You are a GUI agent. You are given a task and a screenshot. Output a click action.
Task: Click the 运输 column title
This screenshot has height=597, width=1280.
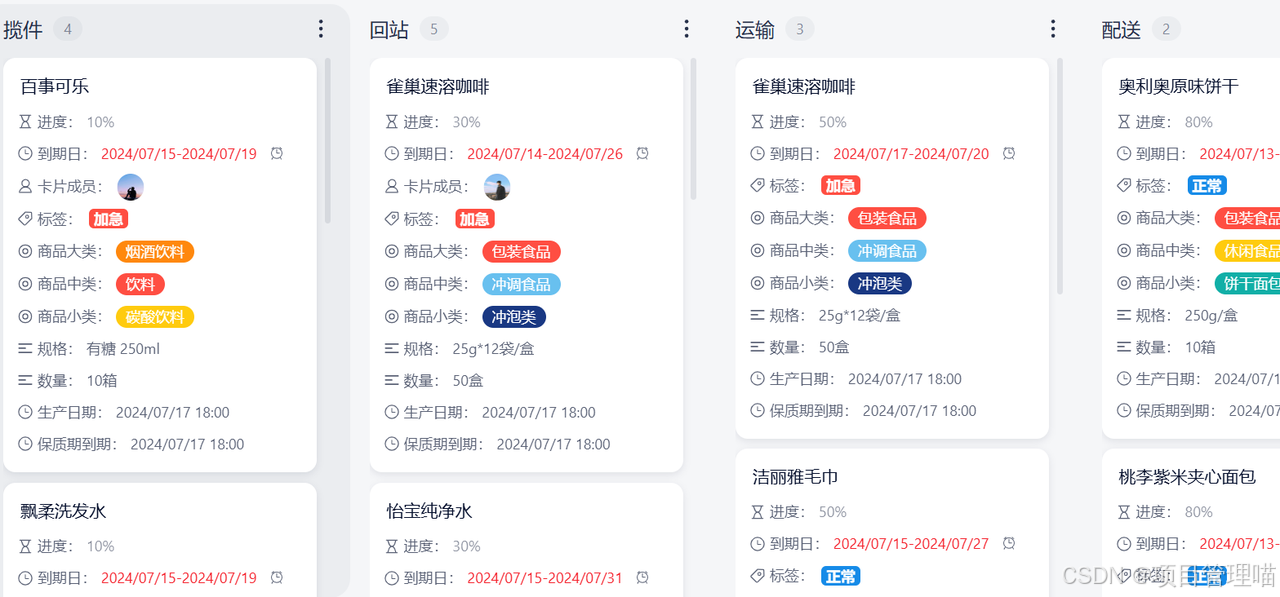point(755,30)
